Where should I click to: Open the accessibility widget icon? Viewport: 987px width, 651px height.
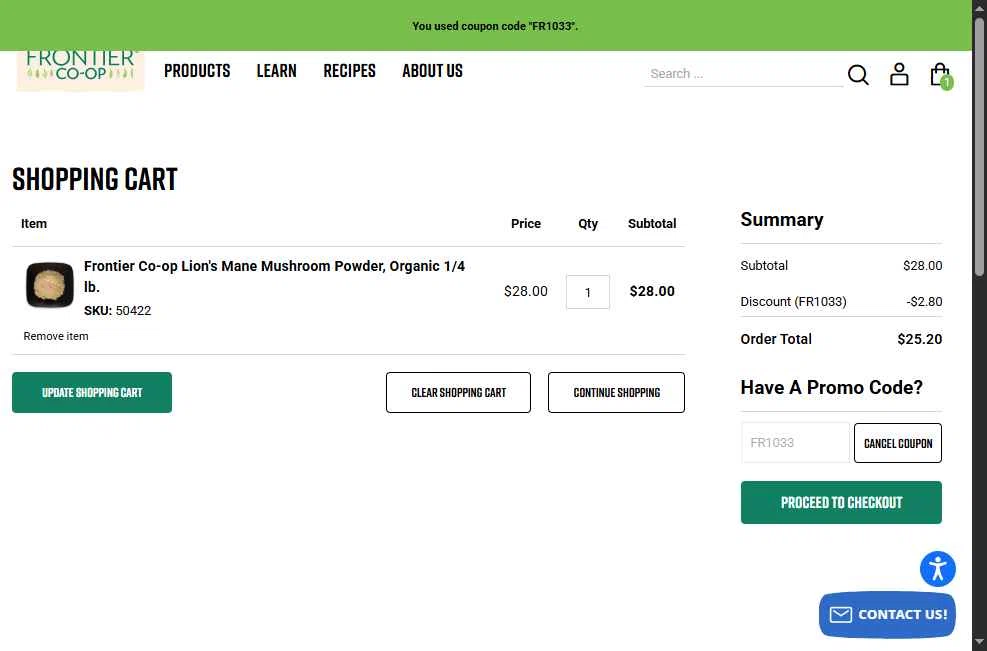point(937,569)
